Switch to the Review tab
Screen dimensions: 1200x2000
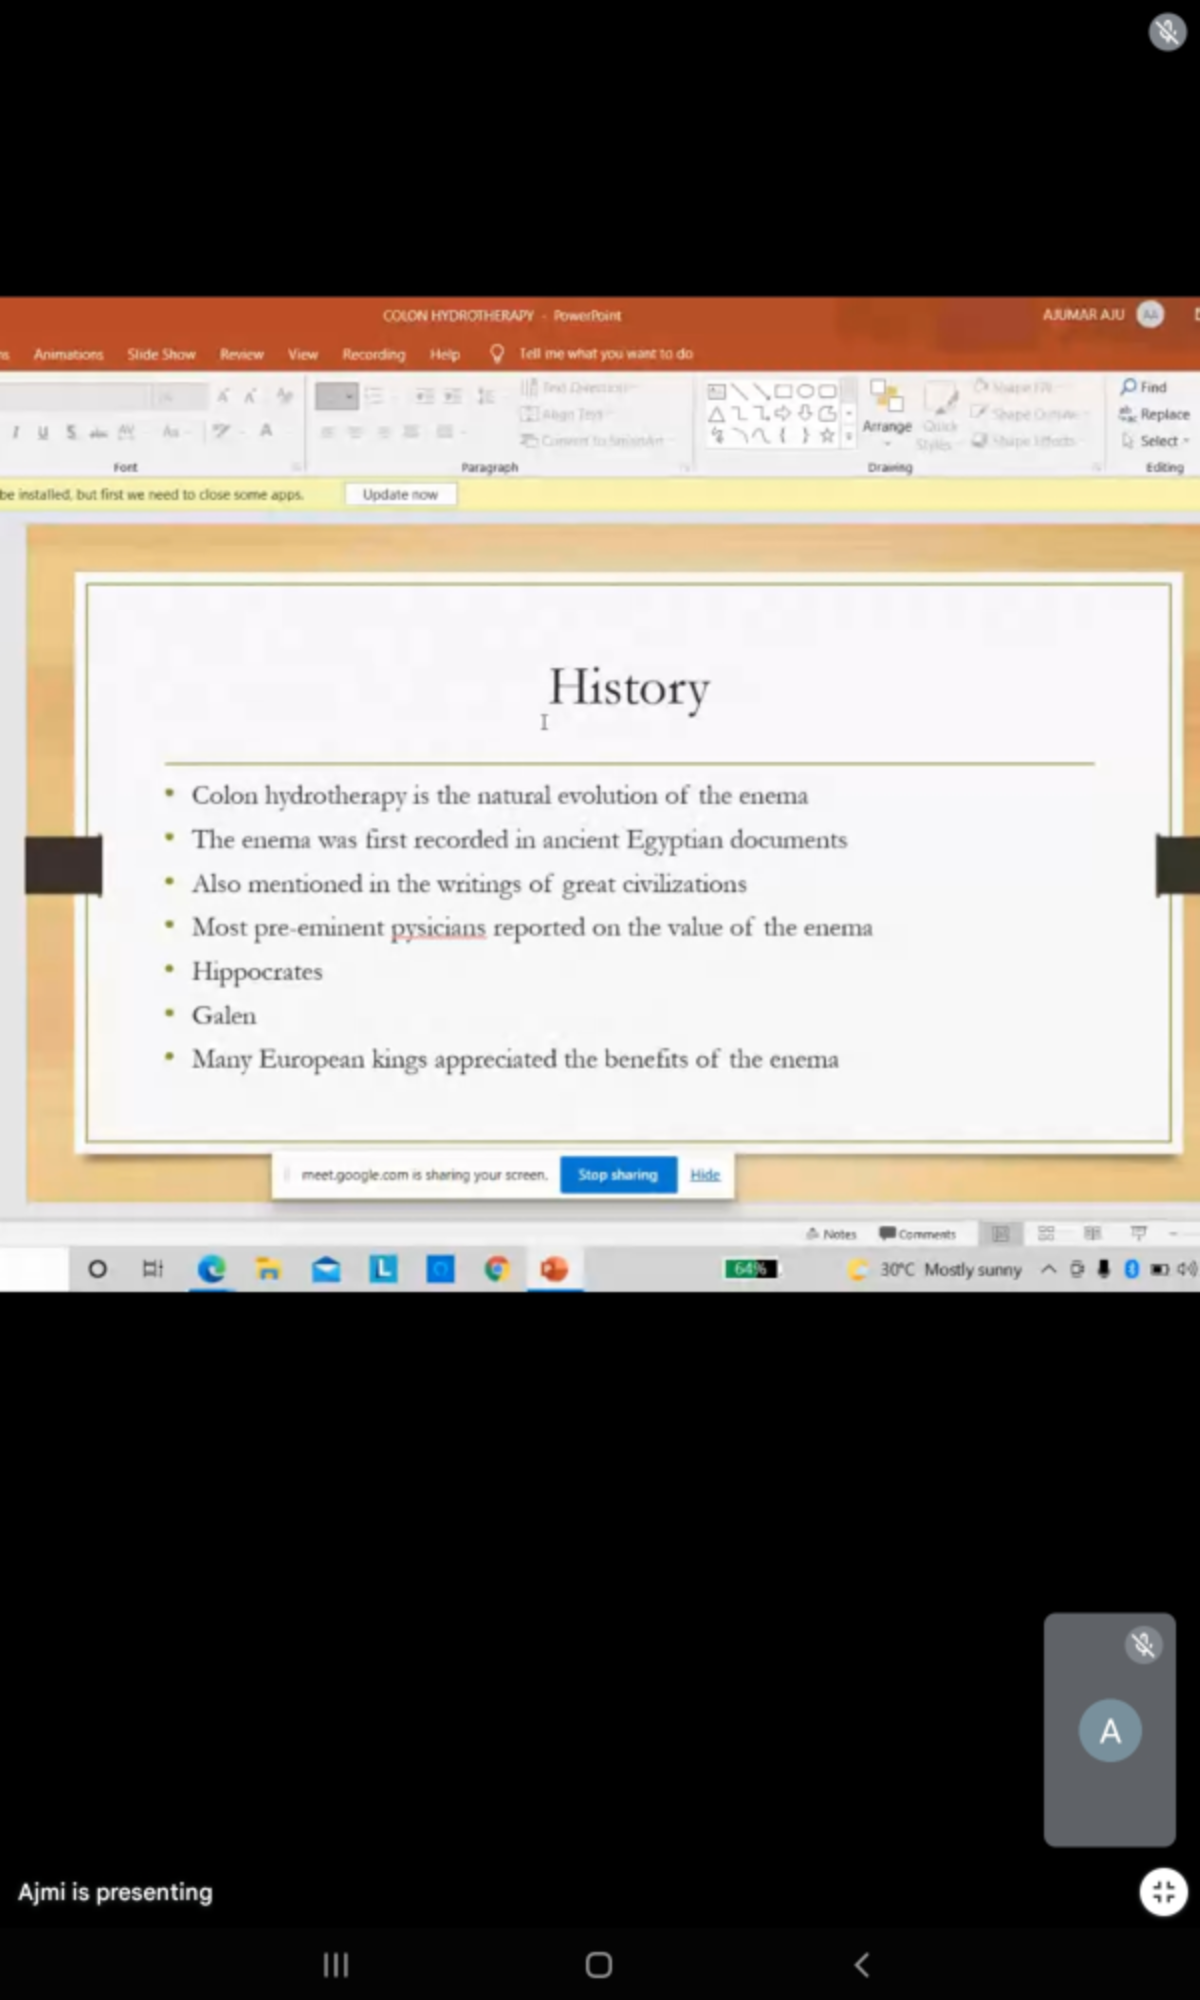pos(241,354)
